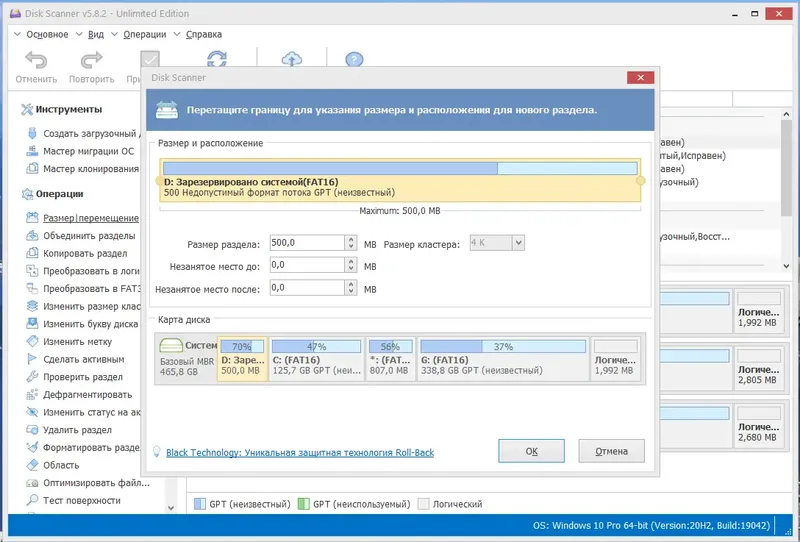Open the Справка menu
The height and width of the screenshot is (542, 800).
pyautogui.click(x=204, y=34)
